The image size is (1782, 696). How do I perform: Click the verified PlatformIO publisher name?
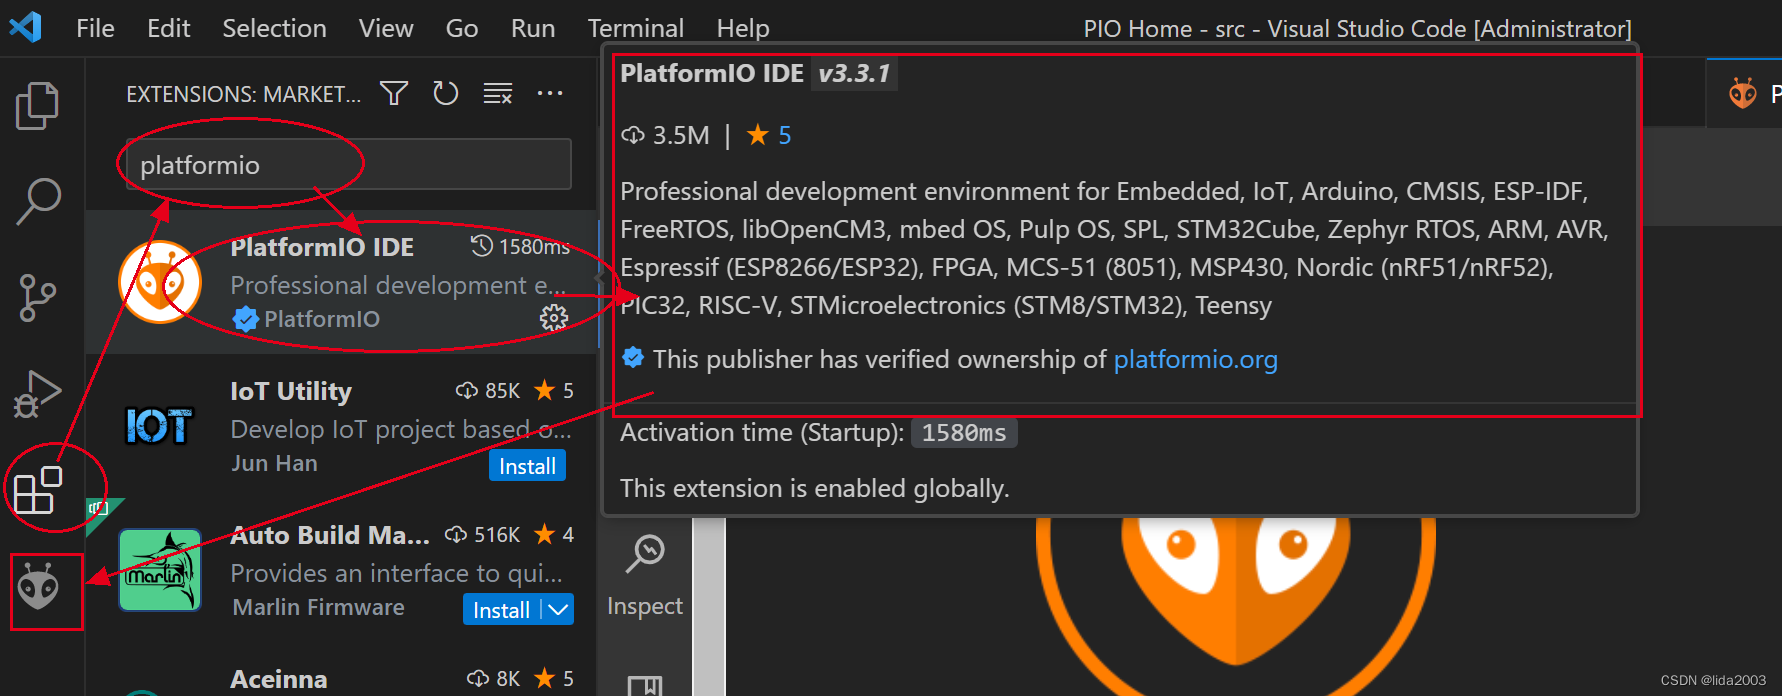click(322, 319)
